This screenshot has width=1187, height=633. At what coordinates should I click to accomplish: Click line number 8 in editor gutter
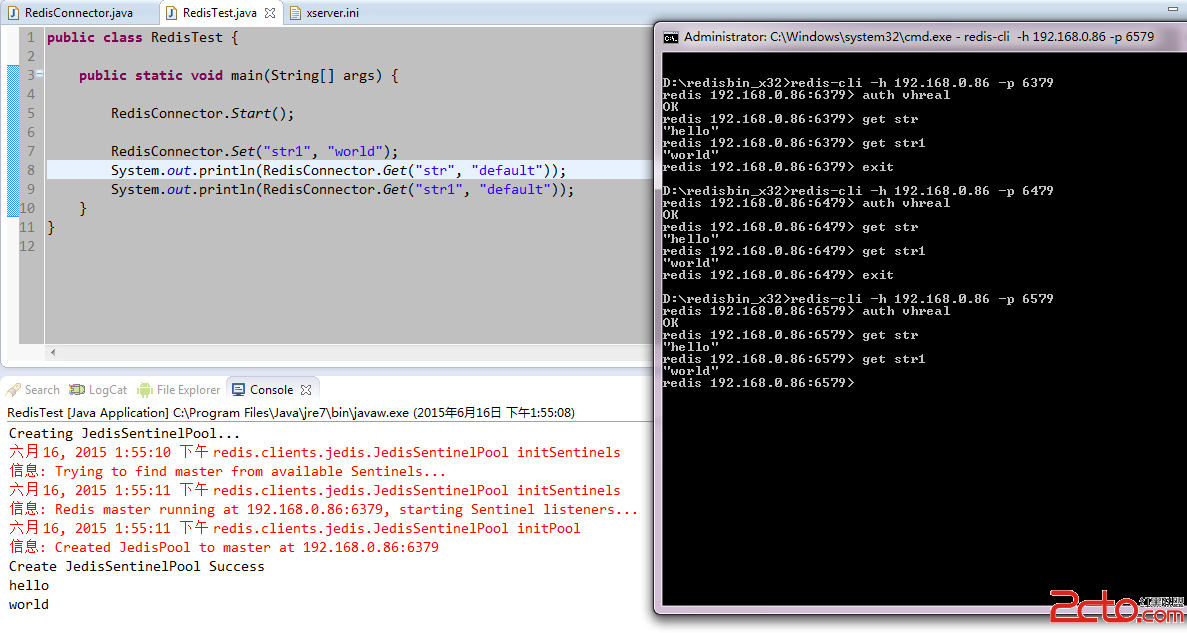point(30,170)
